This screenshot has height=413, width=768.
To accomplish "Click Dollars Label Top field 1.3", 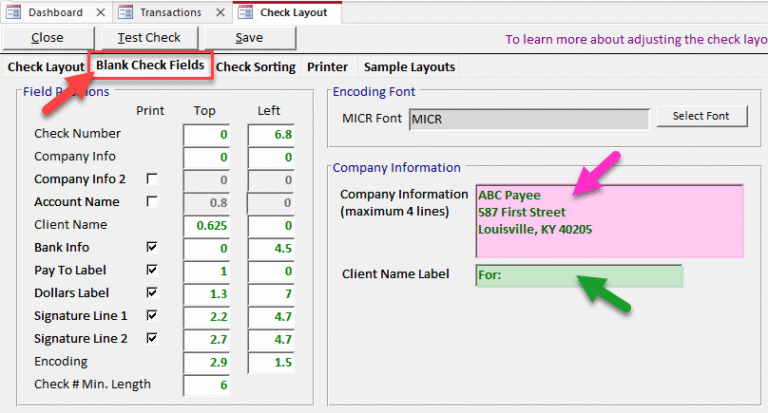I will point(206,294).
